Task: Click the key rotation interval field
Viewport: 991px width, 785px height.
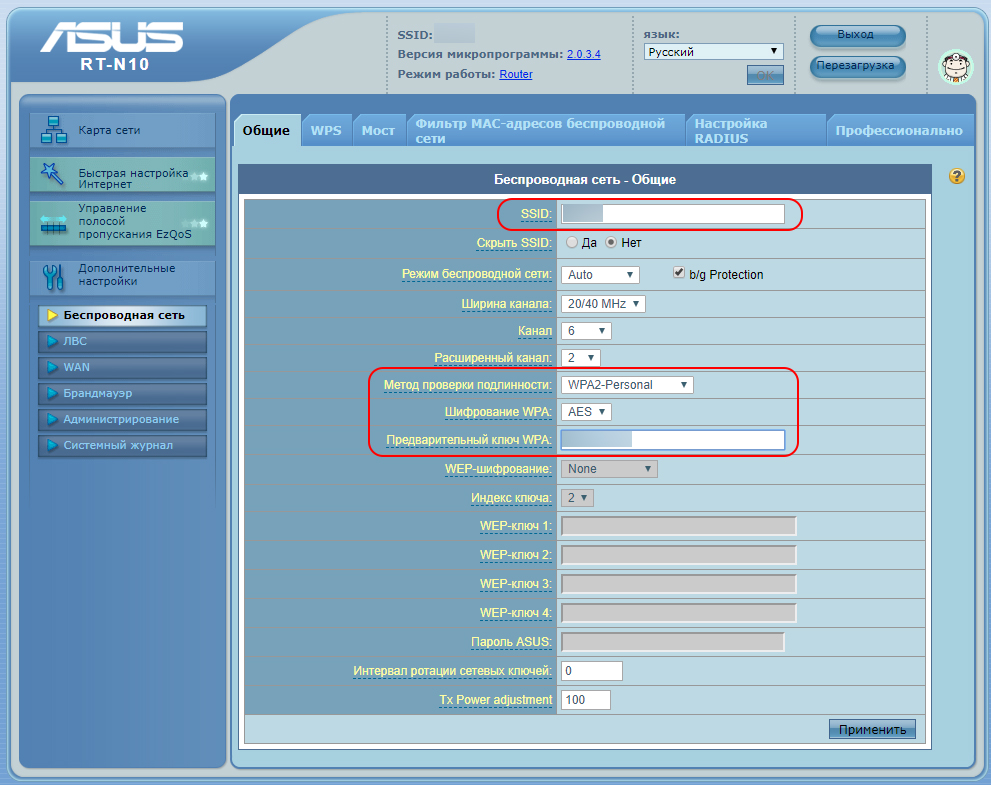Action: pos(592,671)
